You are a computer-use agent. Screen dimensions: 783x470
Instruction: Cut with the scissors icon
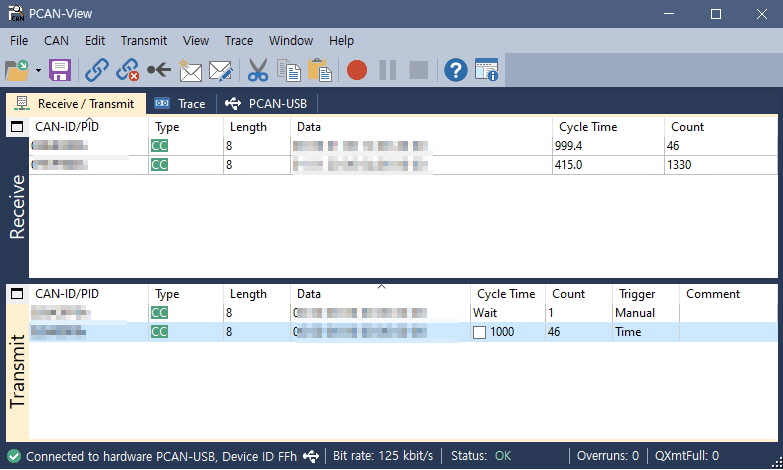258,70
